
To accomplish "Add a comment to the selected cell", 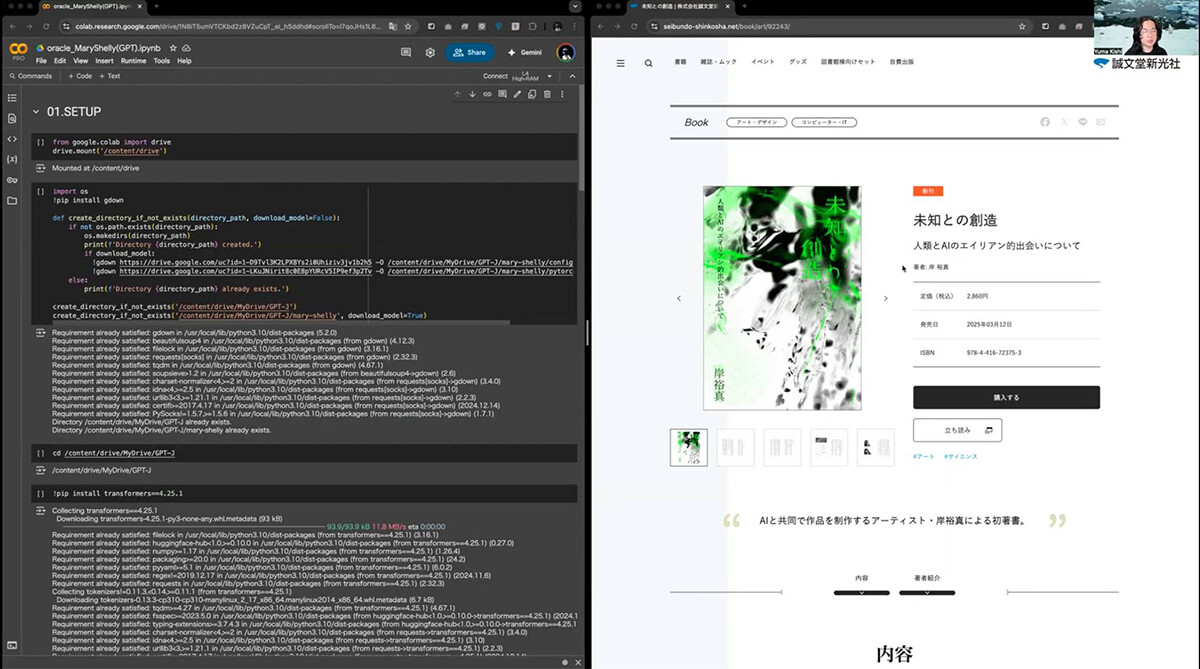I will coord(502,94).
